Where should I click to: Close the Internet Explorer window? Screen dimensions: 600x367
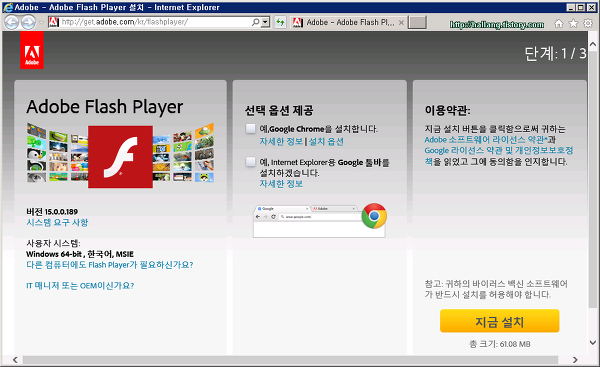tap(591, 7)
